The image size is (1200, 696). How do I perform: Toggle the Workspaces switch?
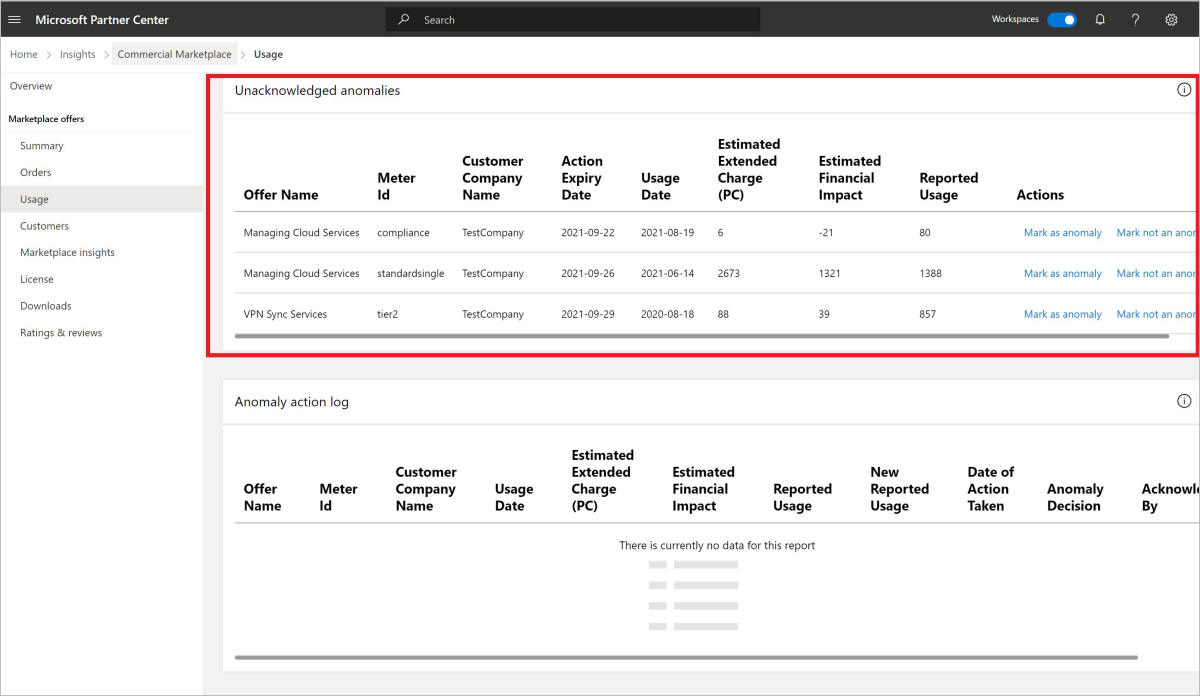1061,20
